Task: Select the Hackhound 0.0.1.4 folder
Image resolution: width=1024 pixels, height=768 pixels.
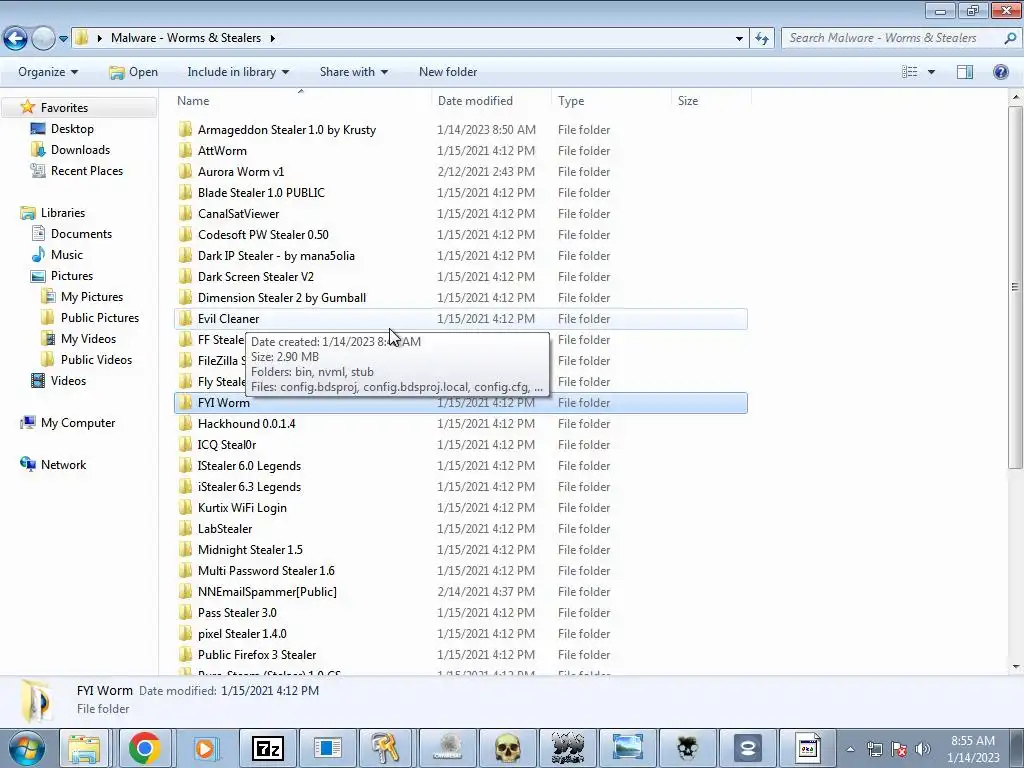Action: (460, 424)
